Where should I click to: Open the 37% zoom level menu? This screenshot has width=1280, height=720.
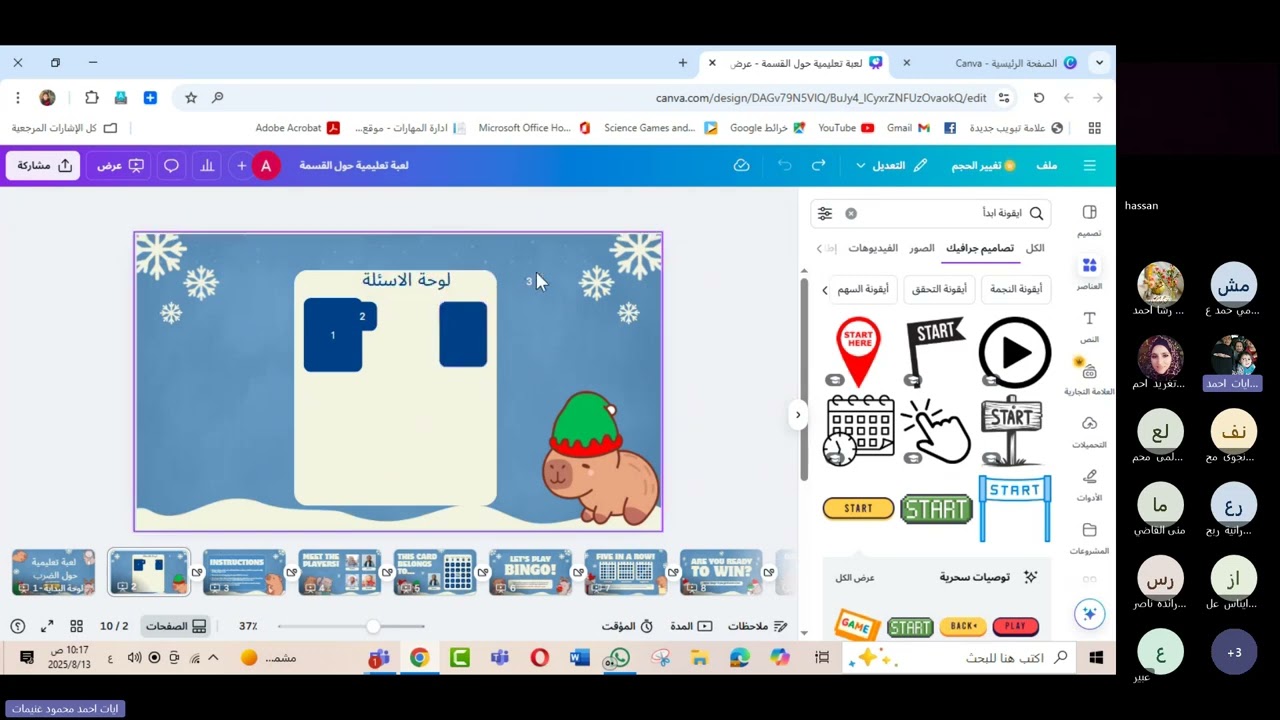tap(248, 626)
